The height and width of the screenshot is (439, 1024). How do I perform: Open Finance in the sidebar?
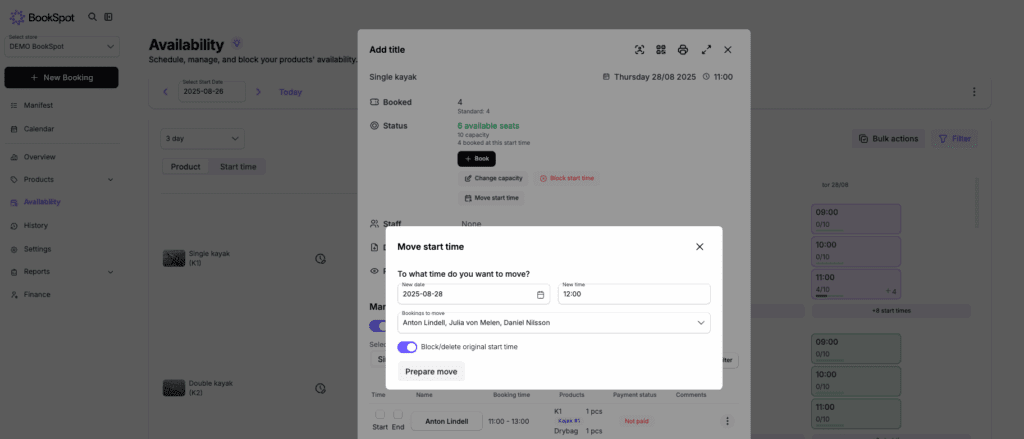pos(37,295)
